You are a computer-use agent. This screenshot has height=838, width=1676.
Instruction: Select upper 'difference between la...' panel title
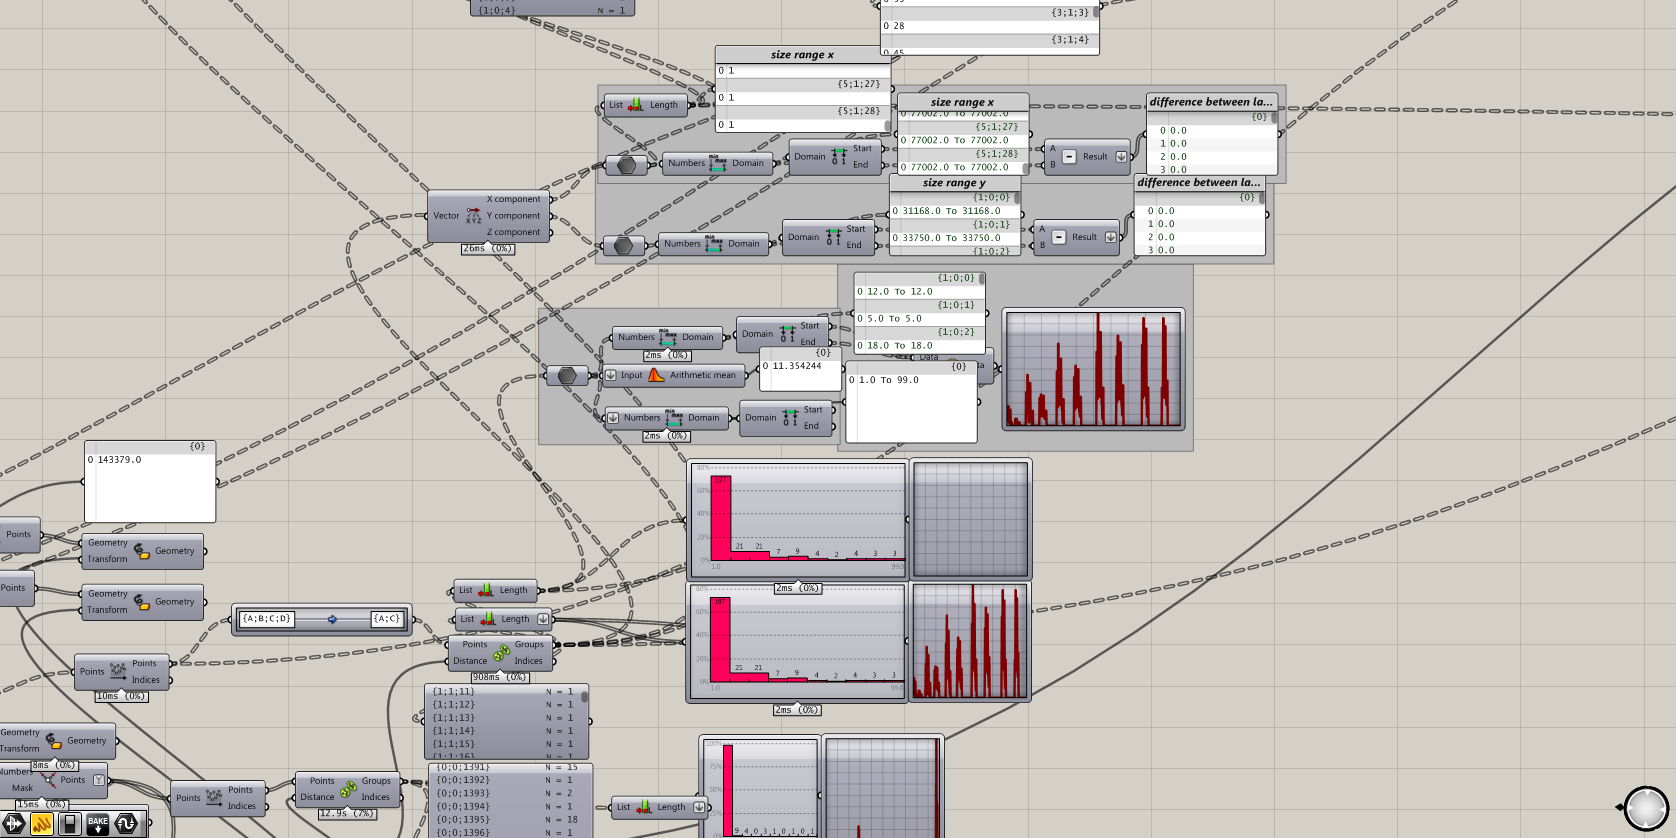coord(1211,102)
